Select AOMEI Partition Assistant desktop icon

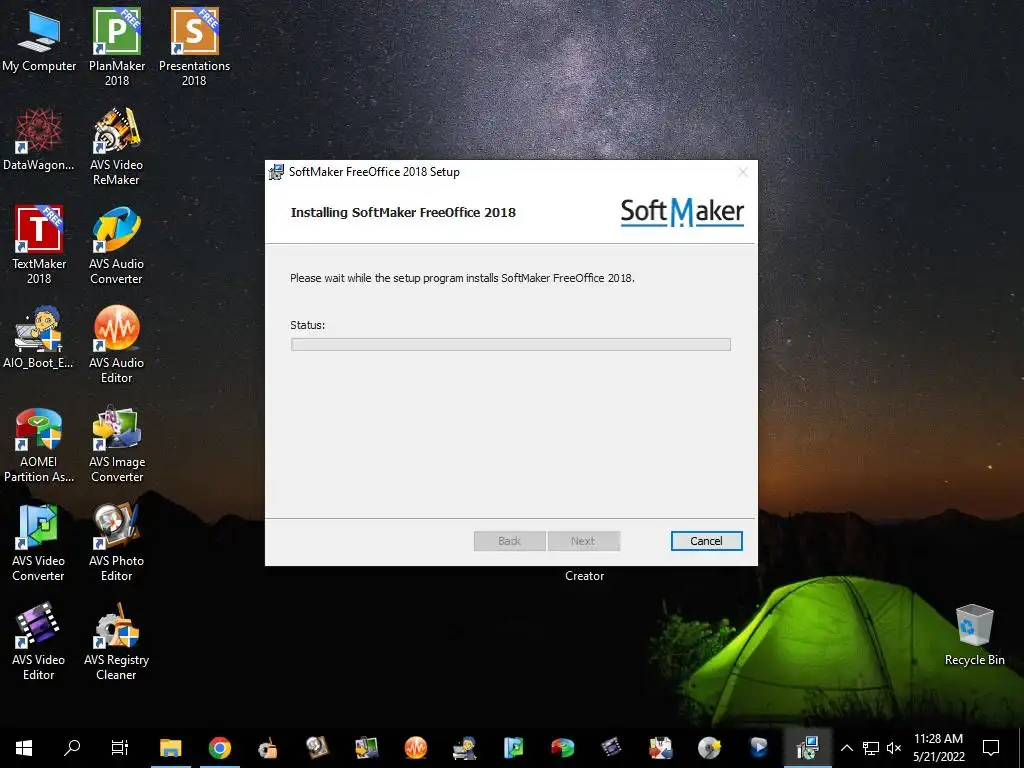point(39,444)
